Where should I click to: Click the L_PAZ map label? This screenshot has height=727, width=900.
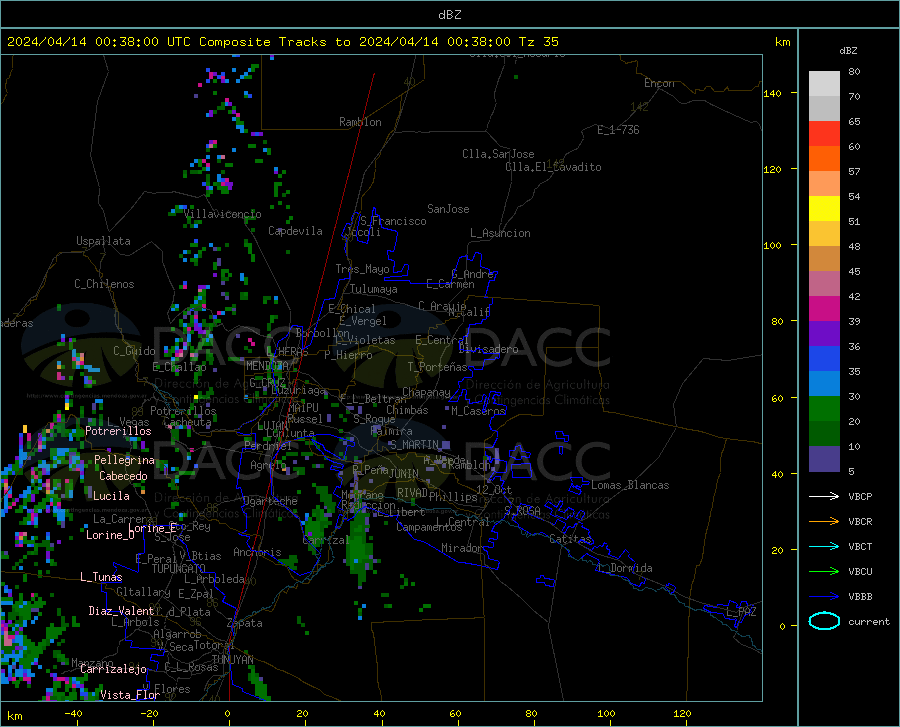point(741,612)
